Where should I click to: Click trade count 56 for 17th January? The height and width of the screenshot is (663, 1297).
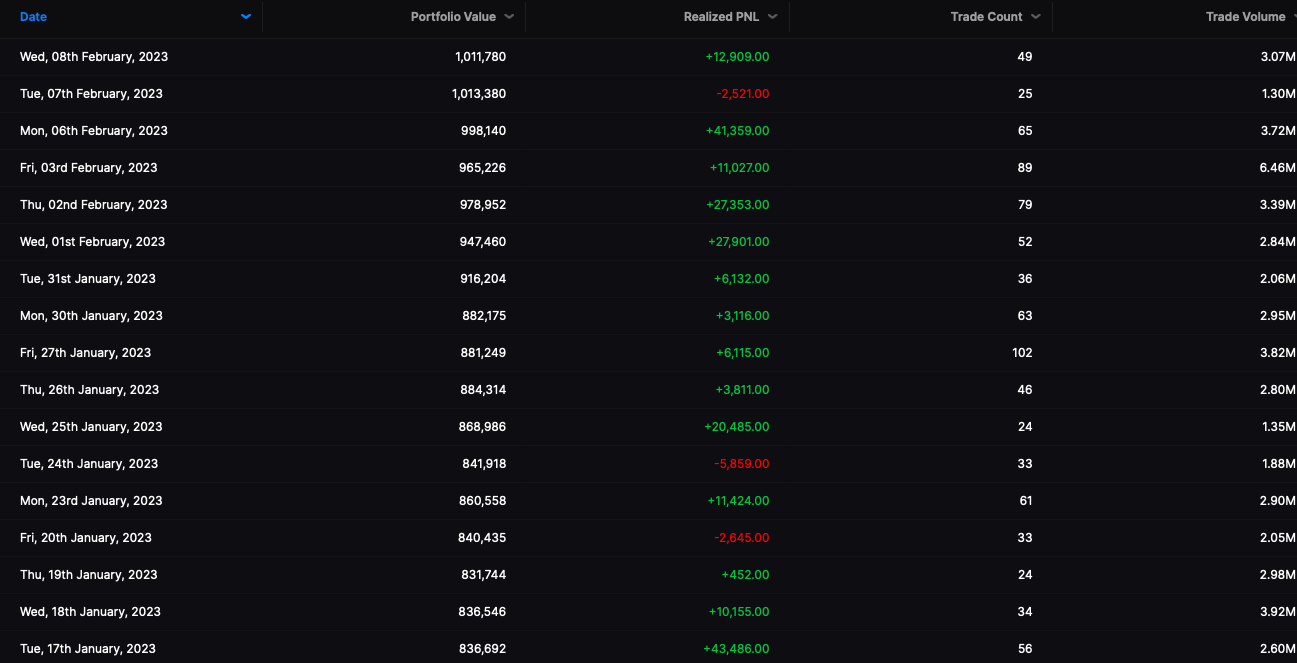tap(1025, 649)
